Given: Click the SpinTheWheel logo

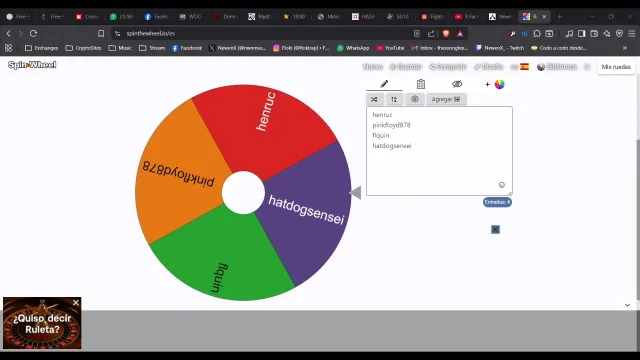Looking at the screenshot, I should [x=32, y=64].
